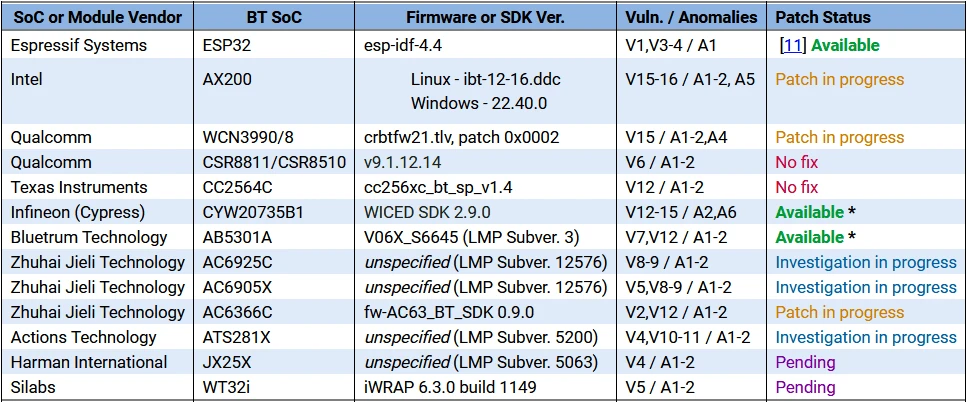Screen dimensions: 967x402
Task: Click the 'Windows - 22.40.0' firmware text
Action: click(x=479, y=103)
